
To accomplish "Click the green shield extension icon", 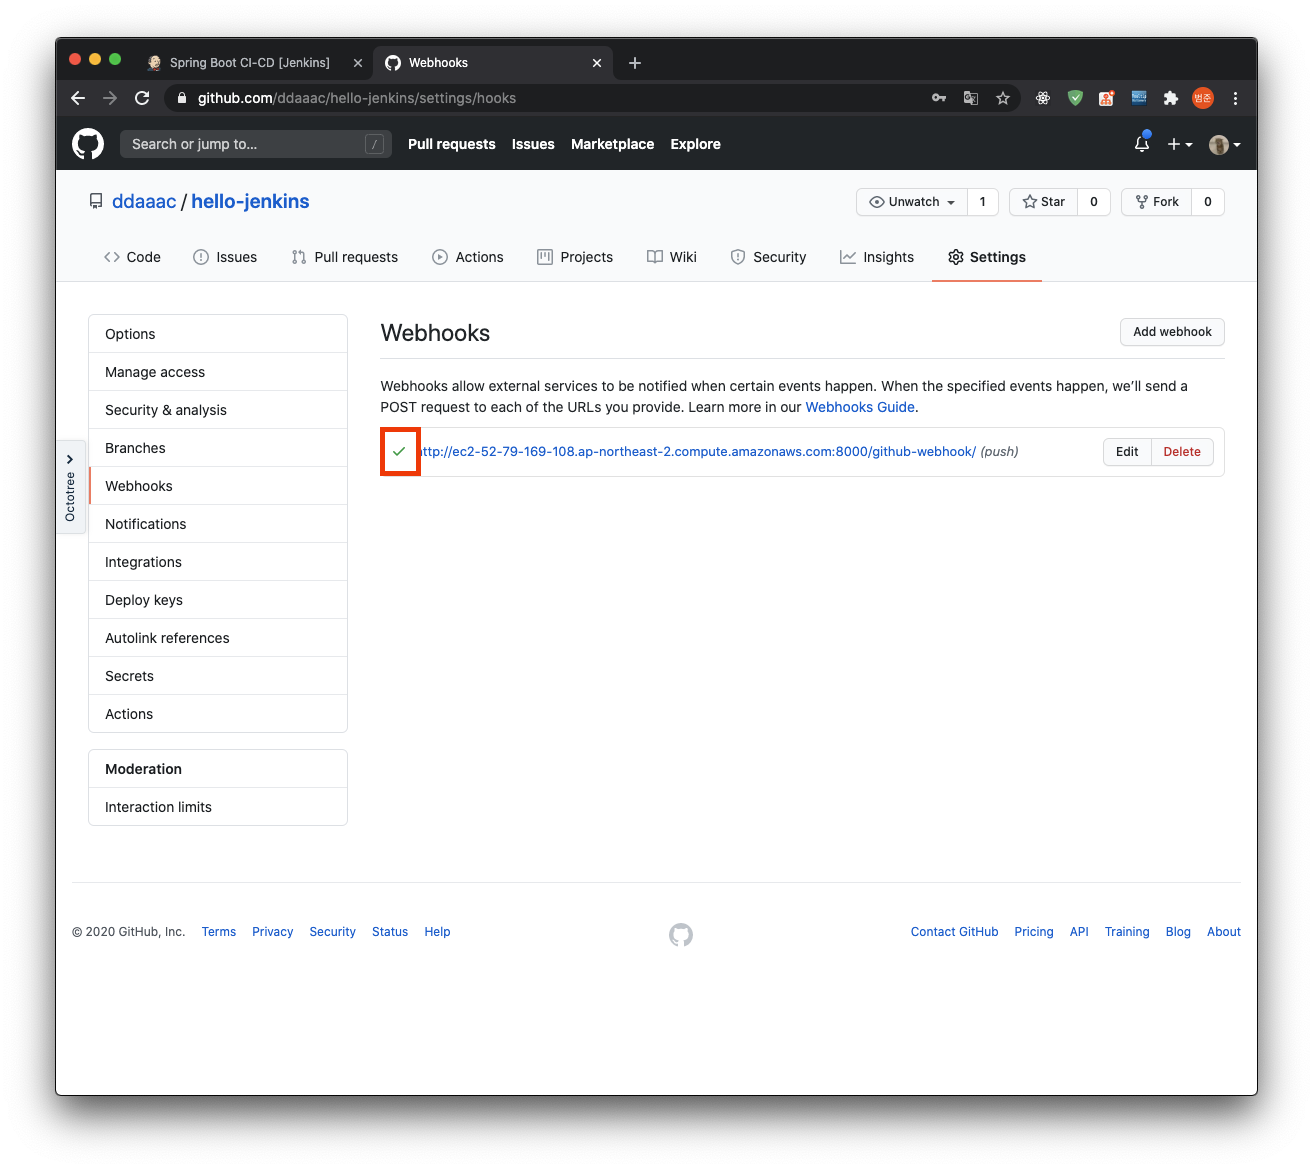I will coord(1075,98).
